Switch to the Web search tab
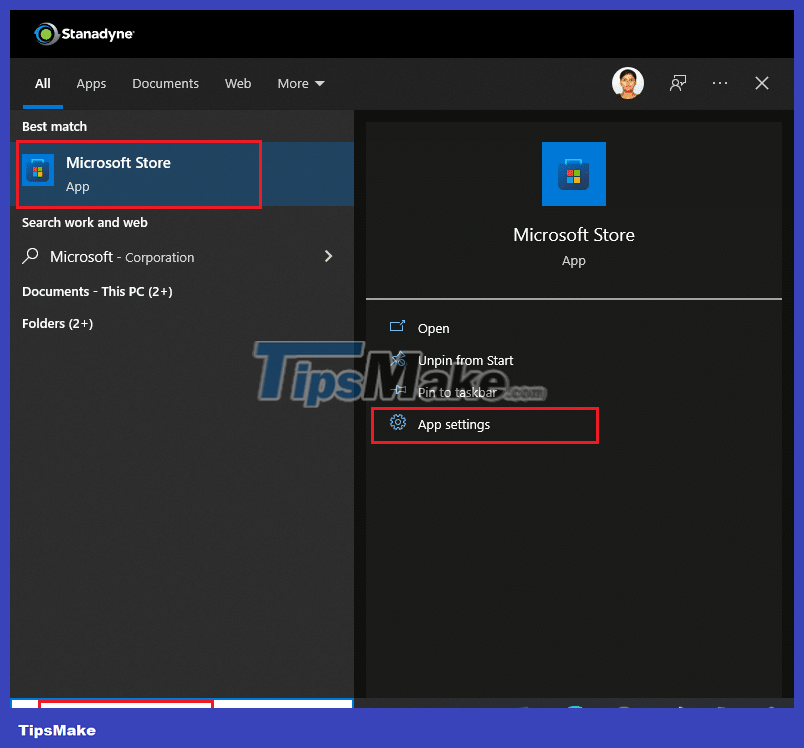This screenshot has height=748, width=804. (x=238, y=83)
